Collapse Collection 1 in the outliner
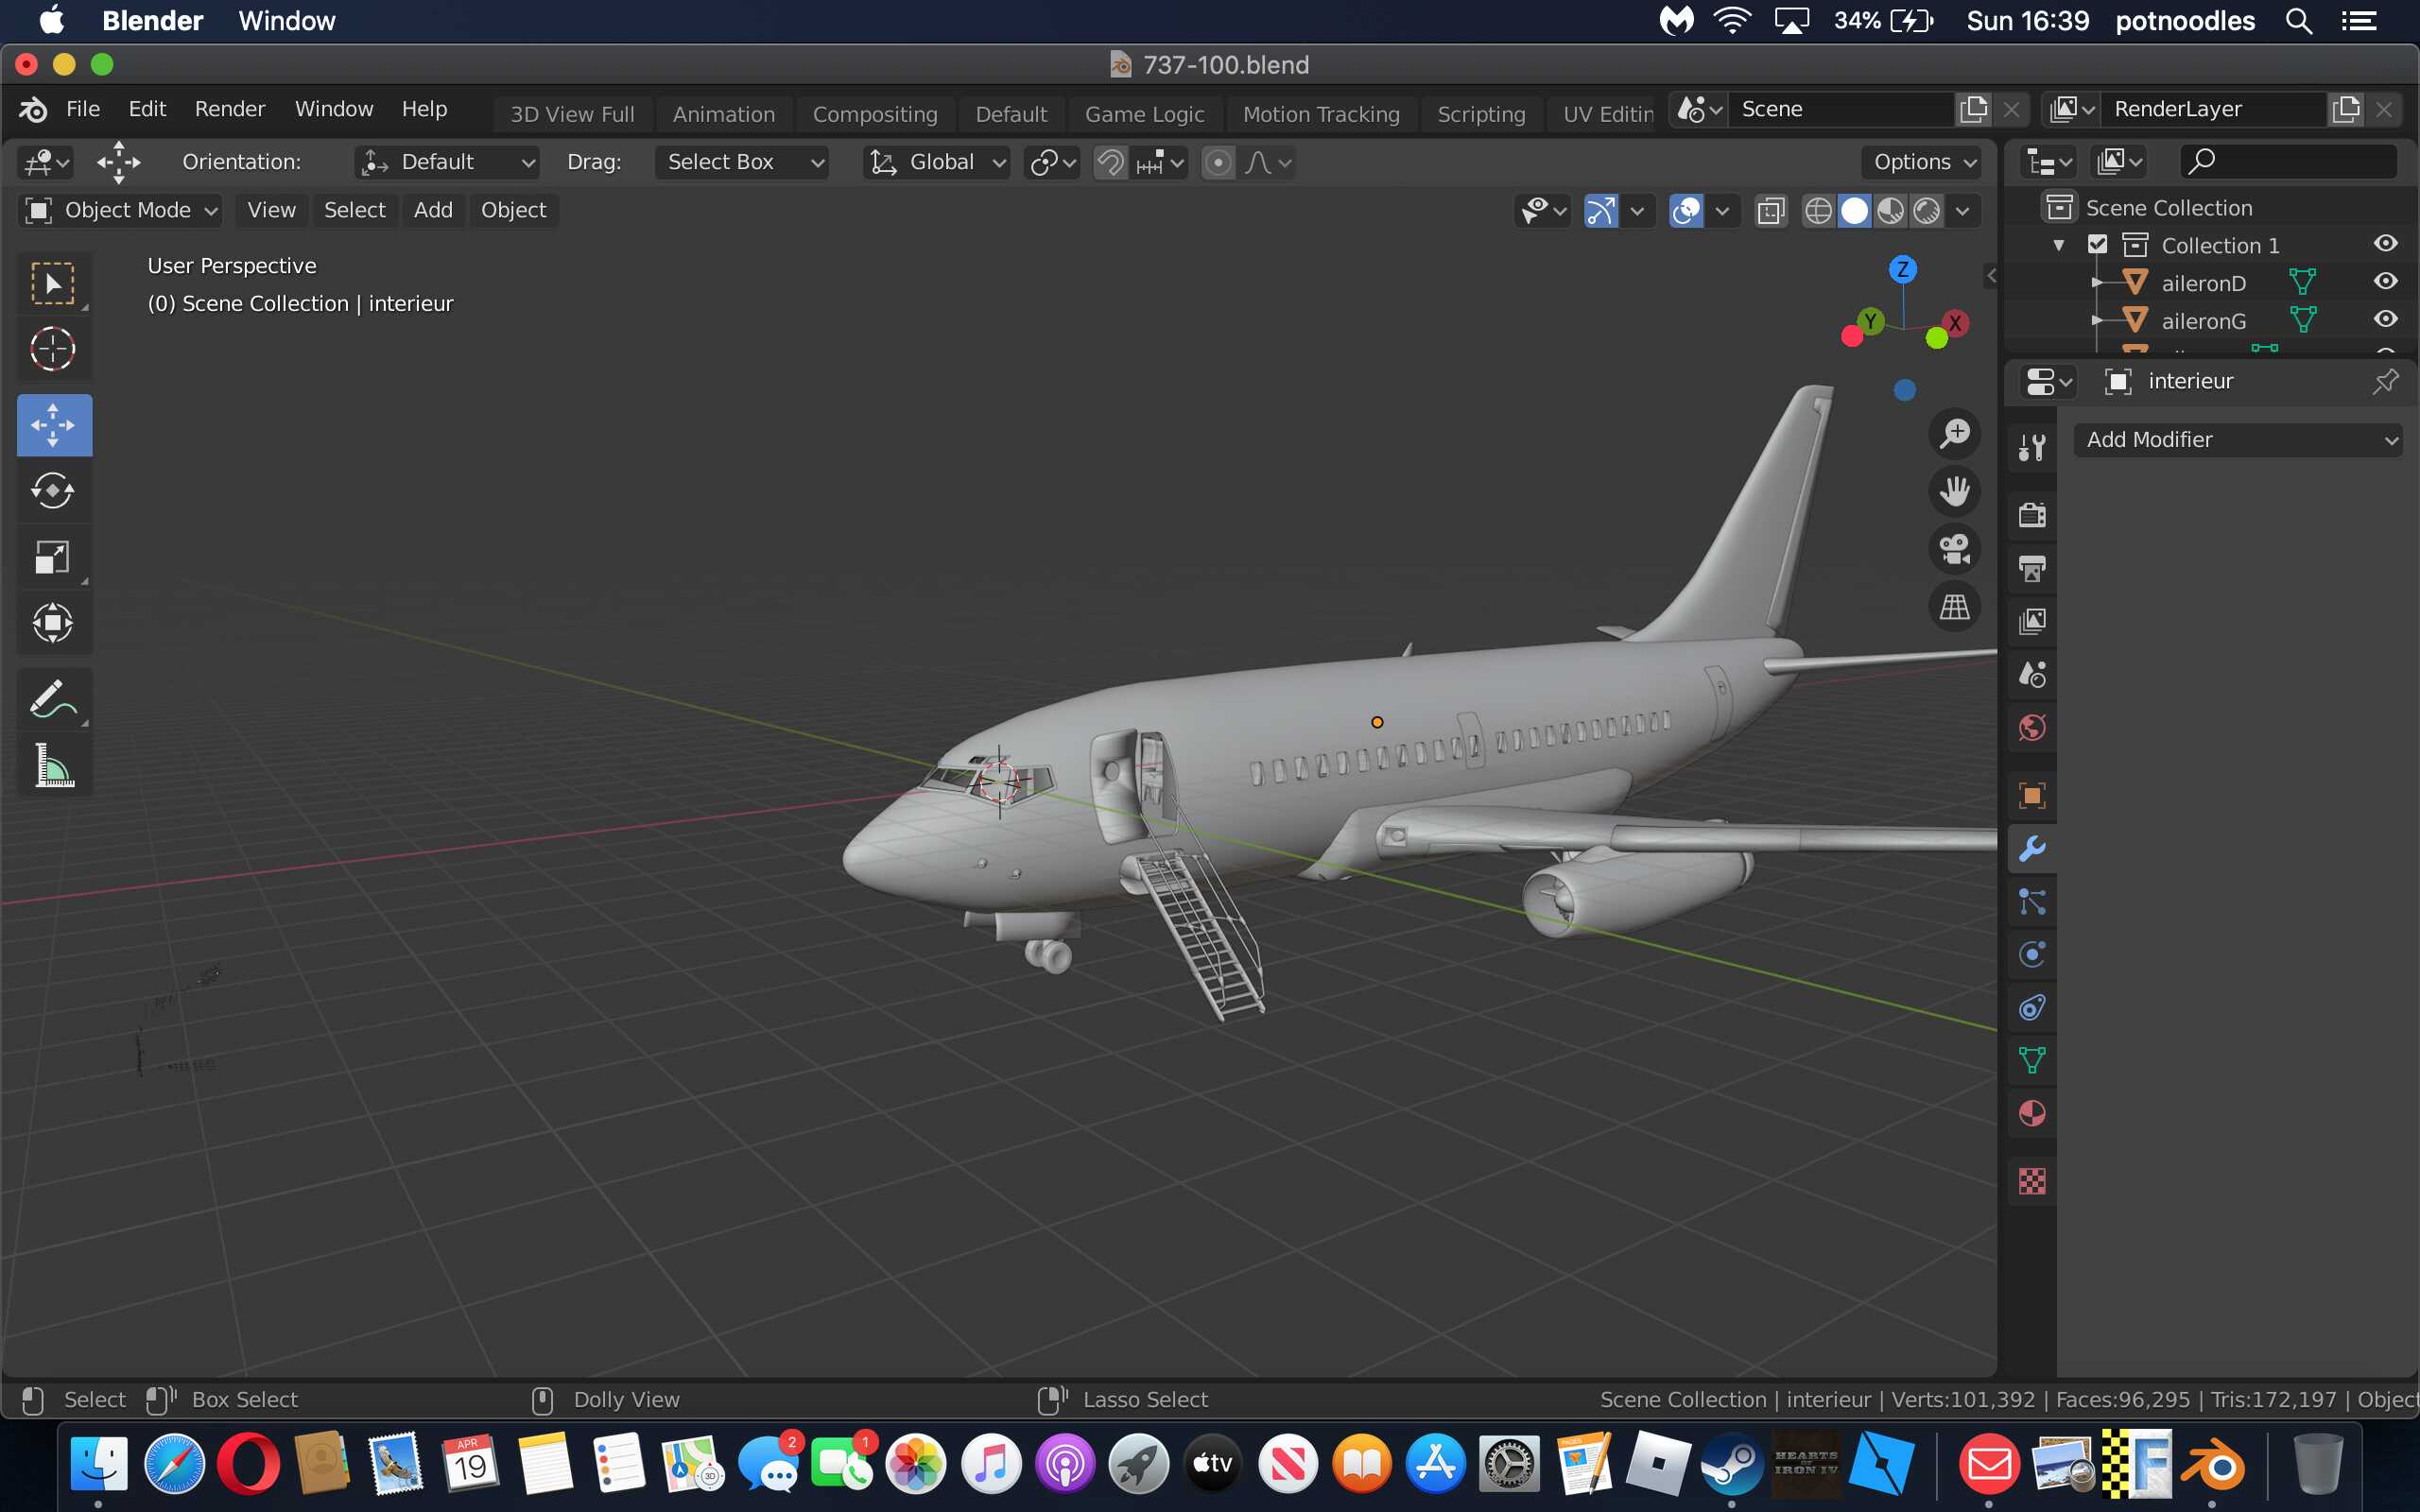The height and width of the screenshot is (1512, 2420). [2059, 243]
